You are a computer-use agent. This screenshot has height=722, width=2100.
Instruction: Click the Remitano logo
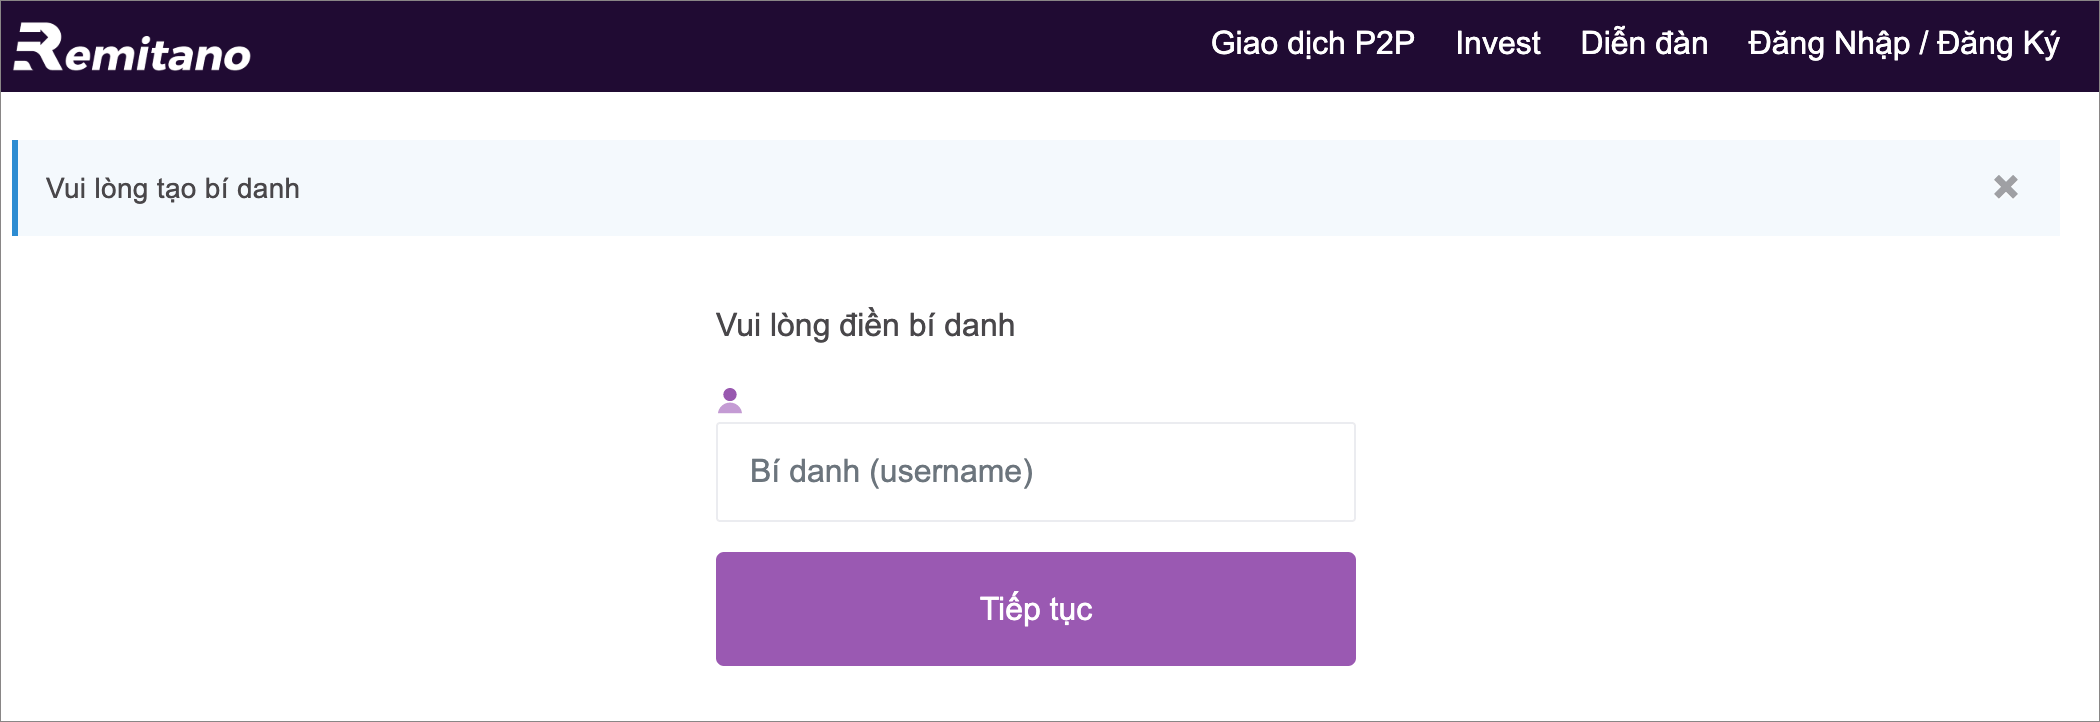click(132, 48)
